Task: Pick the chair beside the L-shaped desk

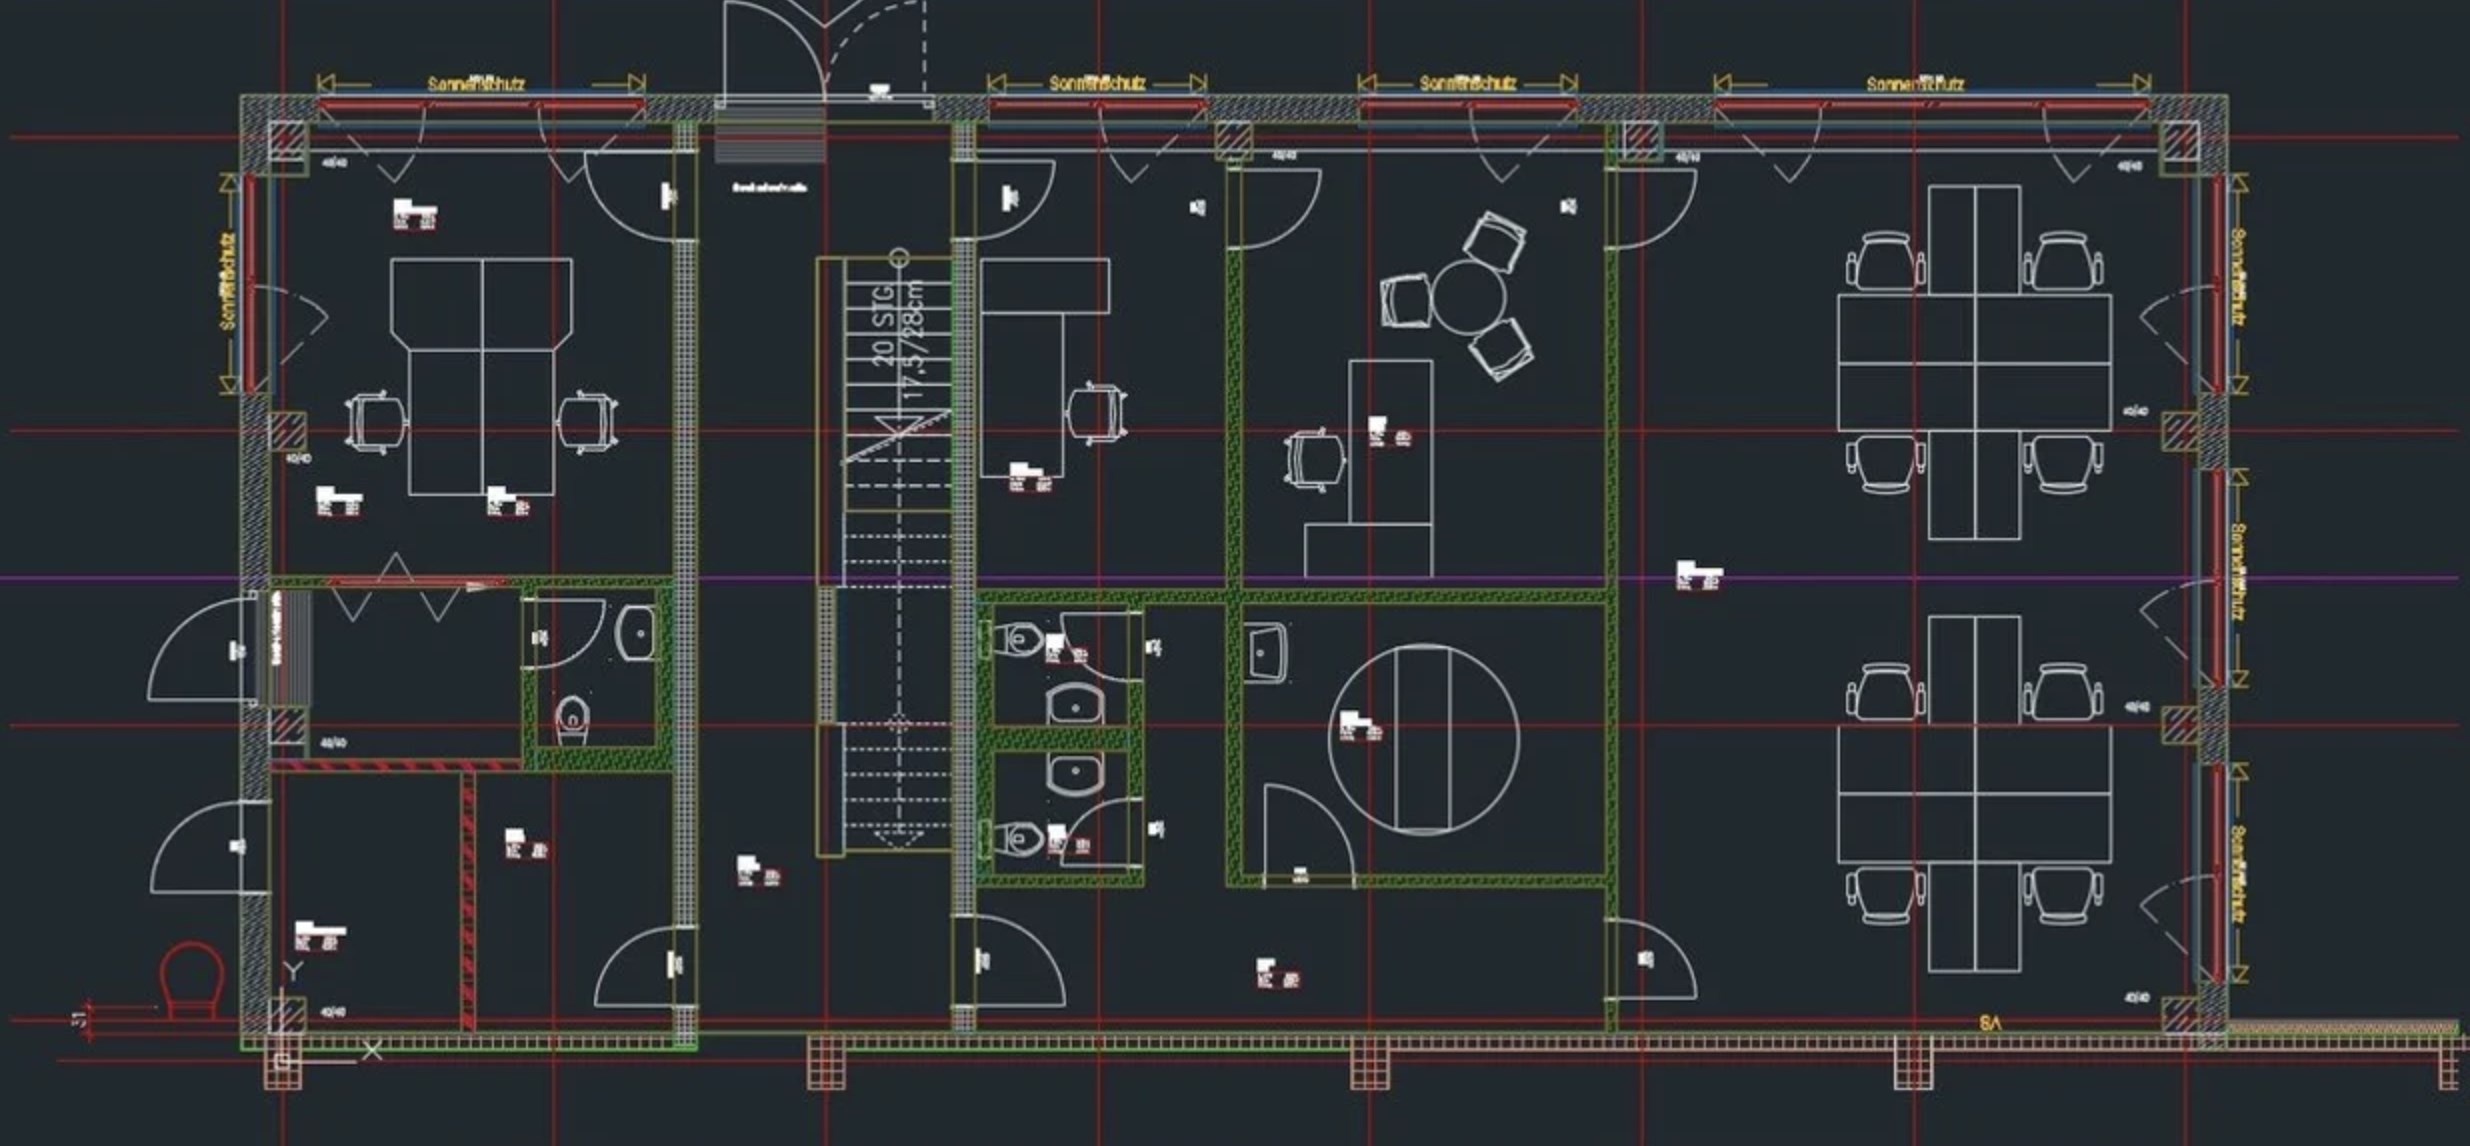Action: coord(1097,412)
